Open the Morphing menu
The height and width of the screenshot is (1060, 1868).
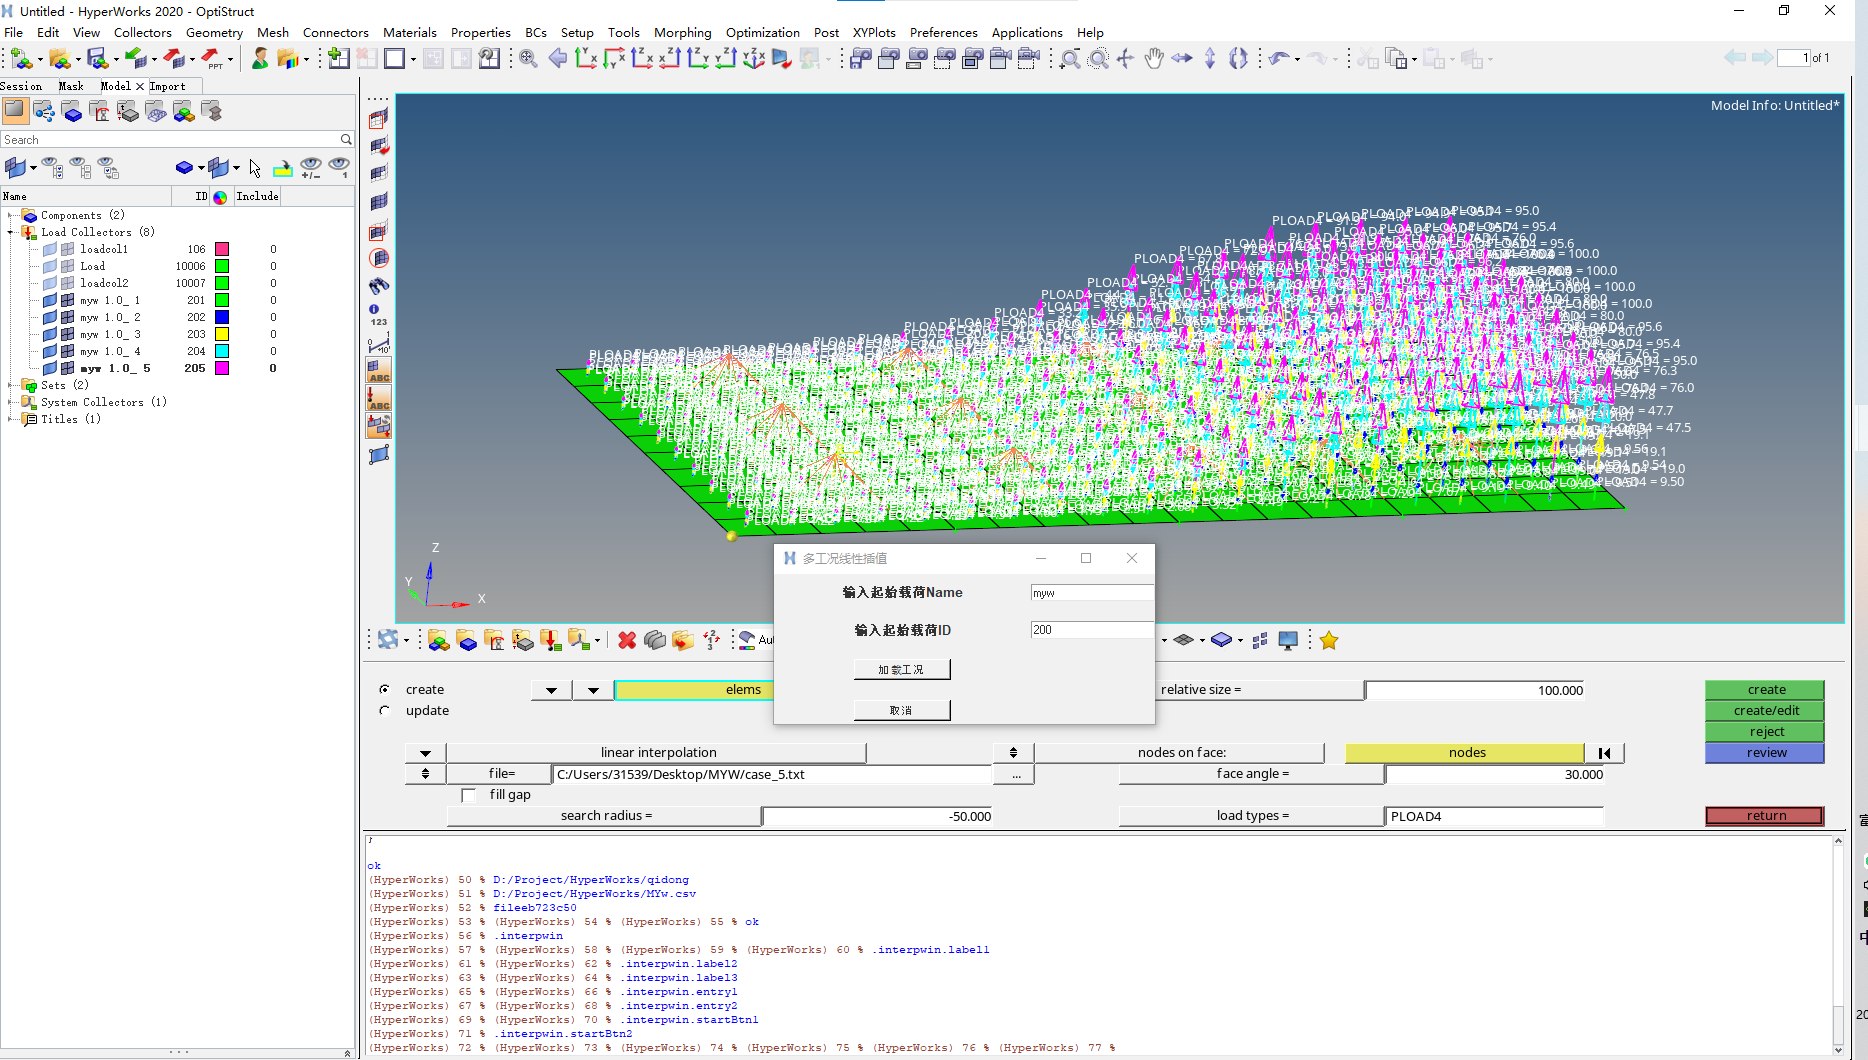point(682,33)
